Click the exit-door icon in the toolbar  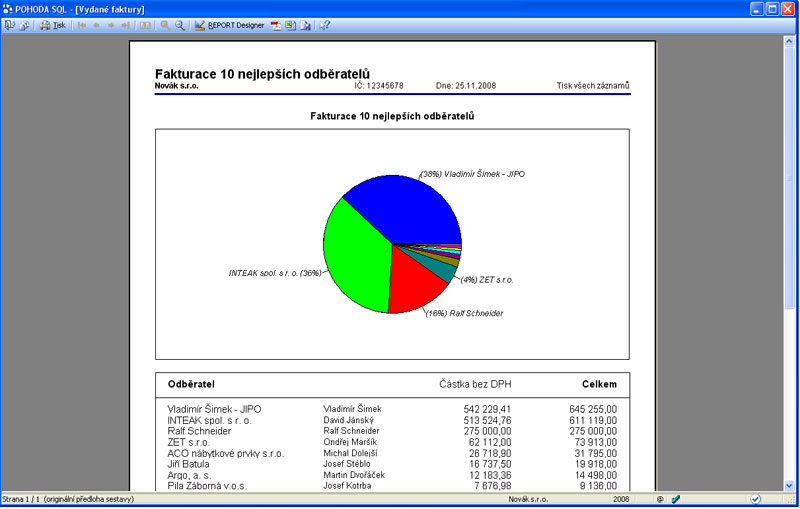click(9, 25)
